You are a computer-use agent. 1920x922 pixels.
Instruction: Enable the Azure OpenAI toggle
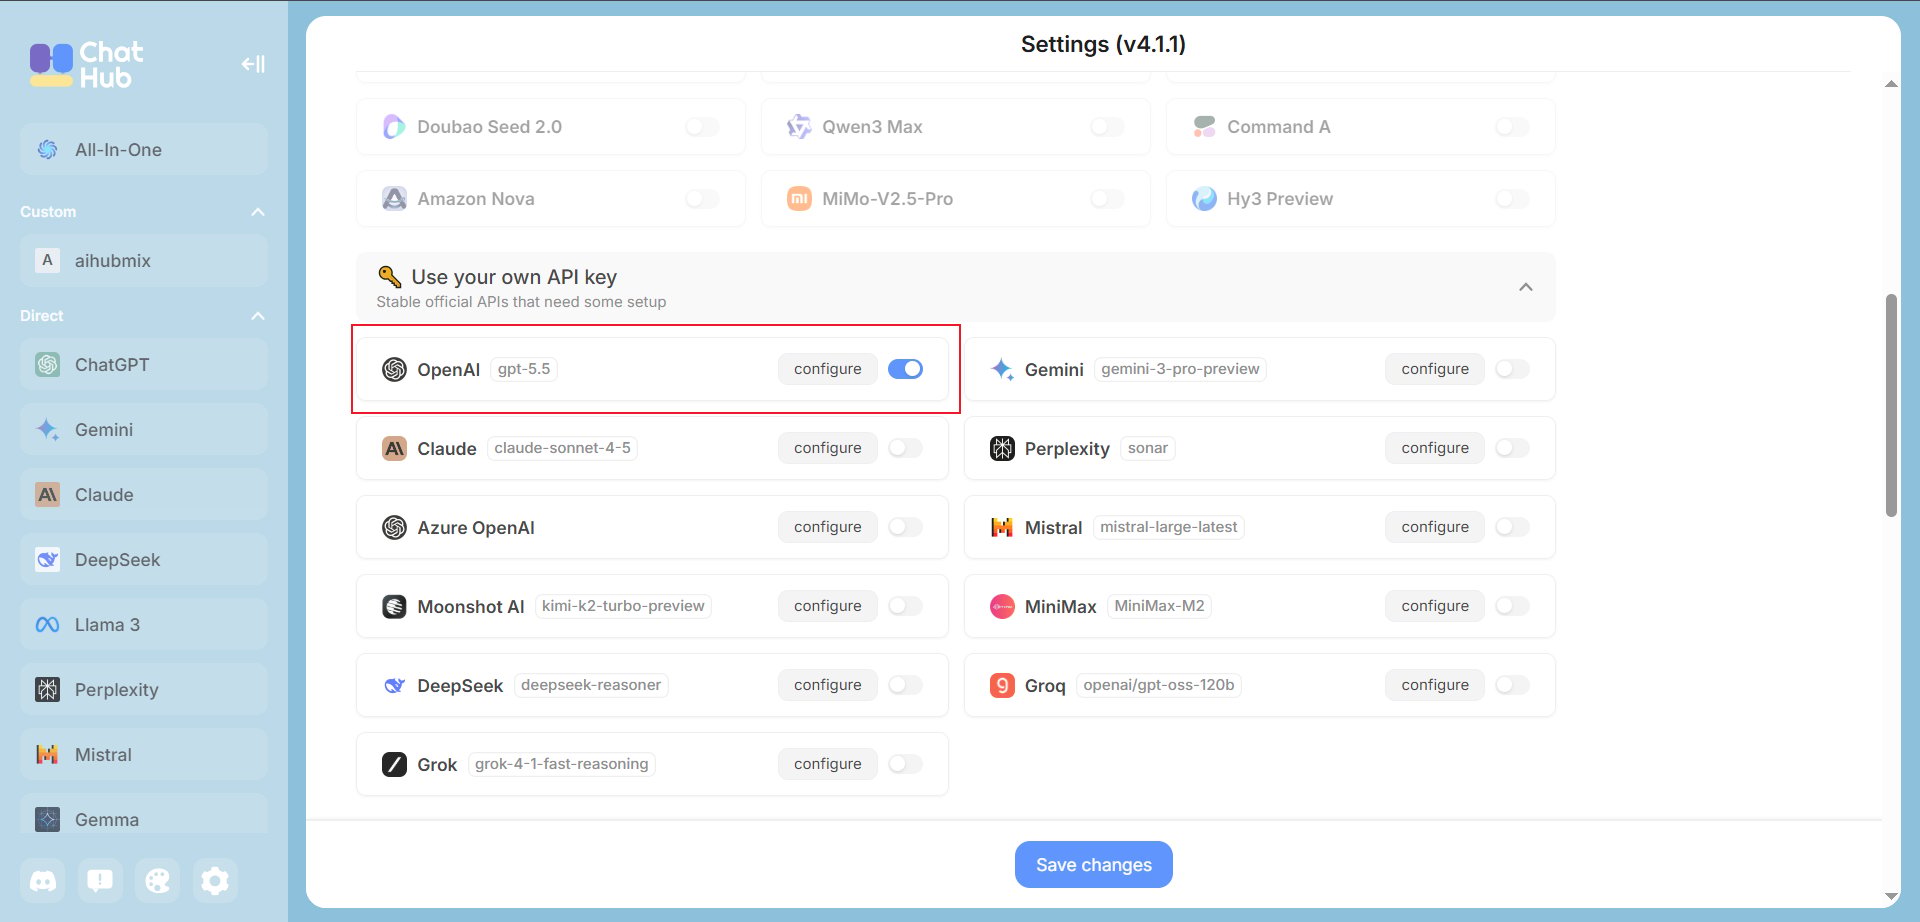[905, 527]
